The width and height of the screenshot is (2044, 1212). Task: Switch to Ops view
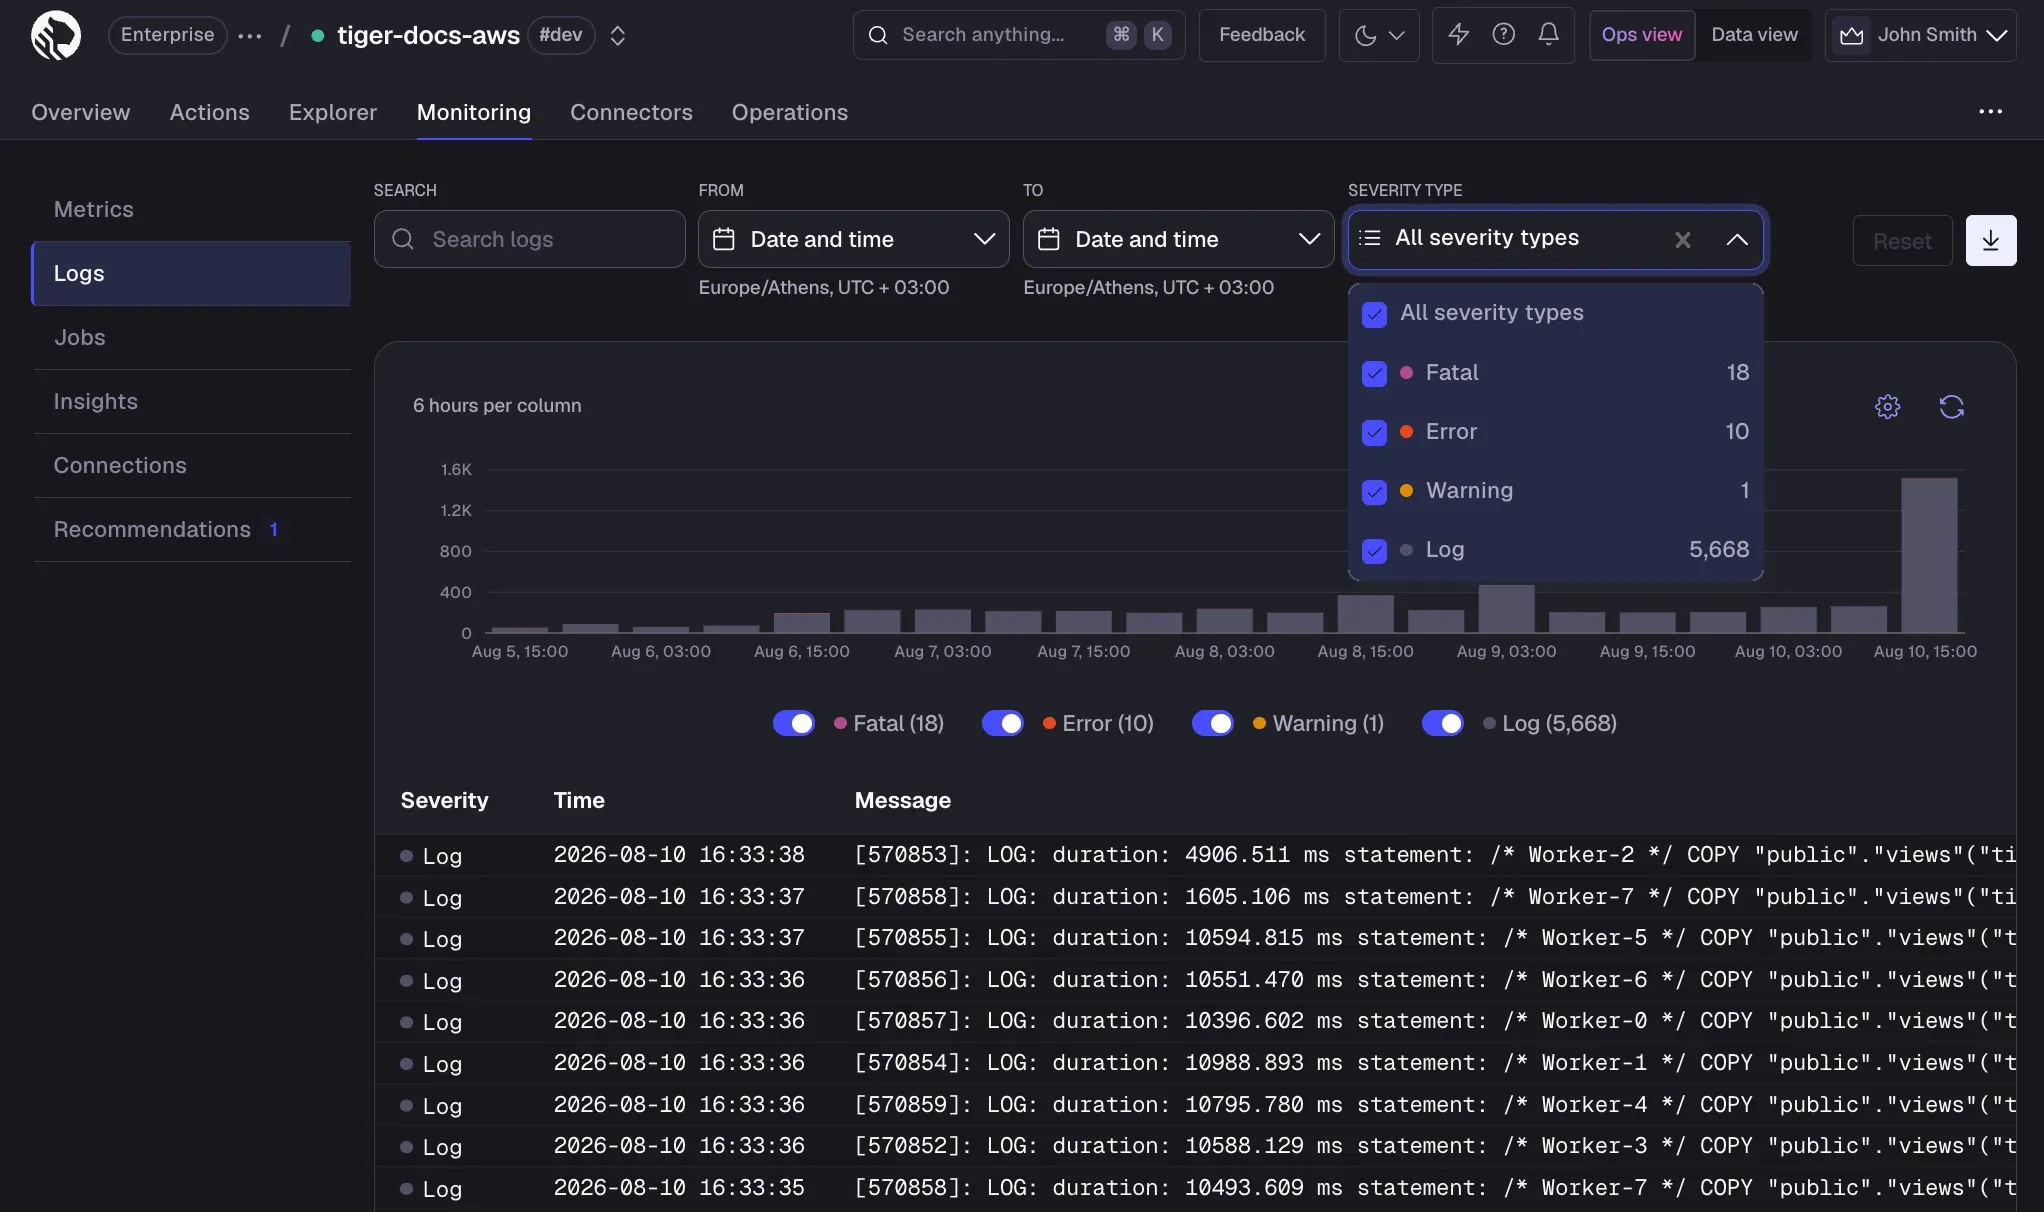click(1642, 35)
